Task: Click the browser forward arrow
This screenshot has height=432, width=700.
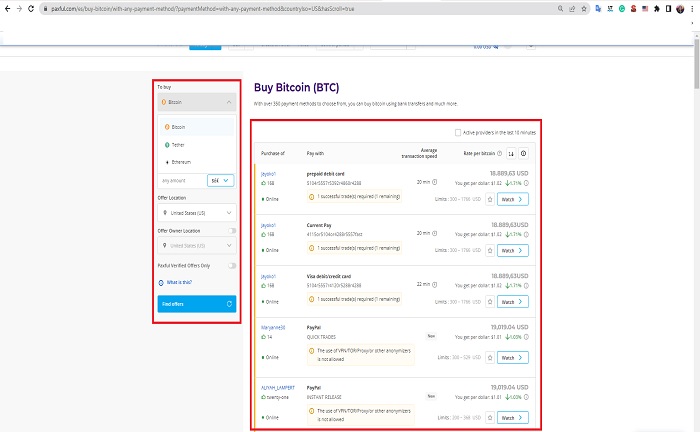Action: click(x=19, y=8)
